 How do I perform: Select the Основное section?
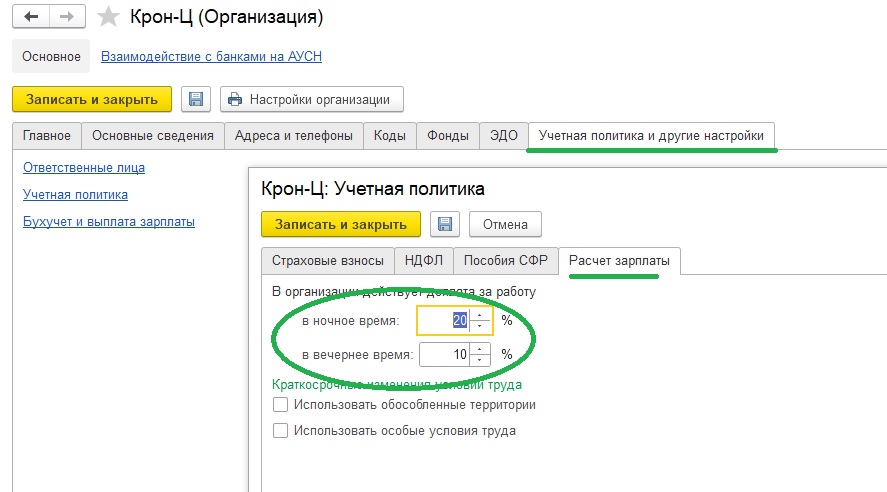(51, 57)
